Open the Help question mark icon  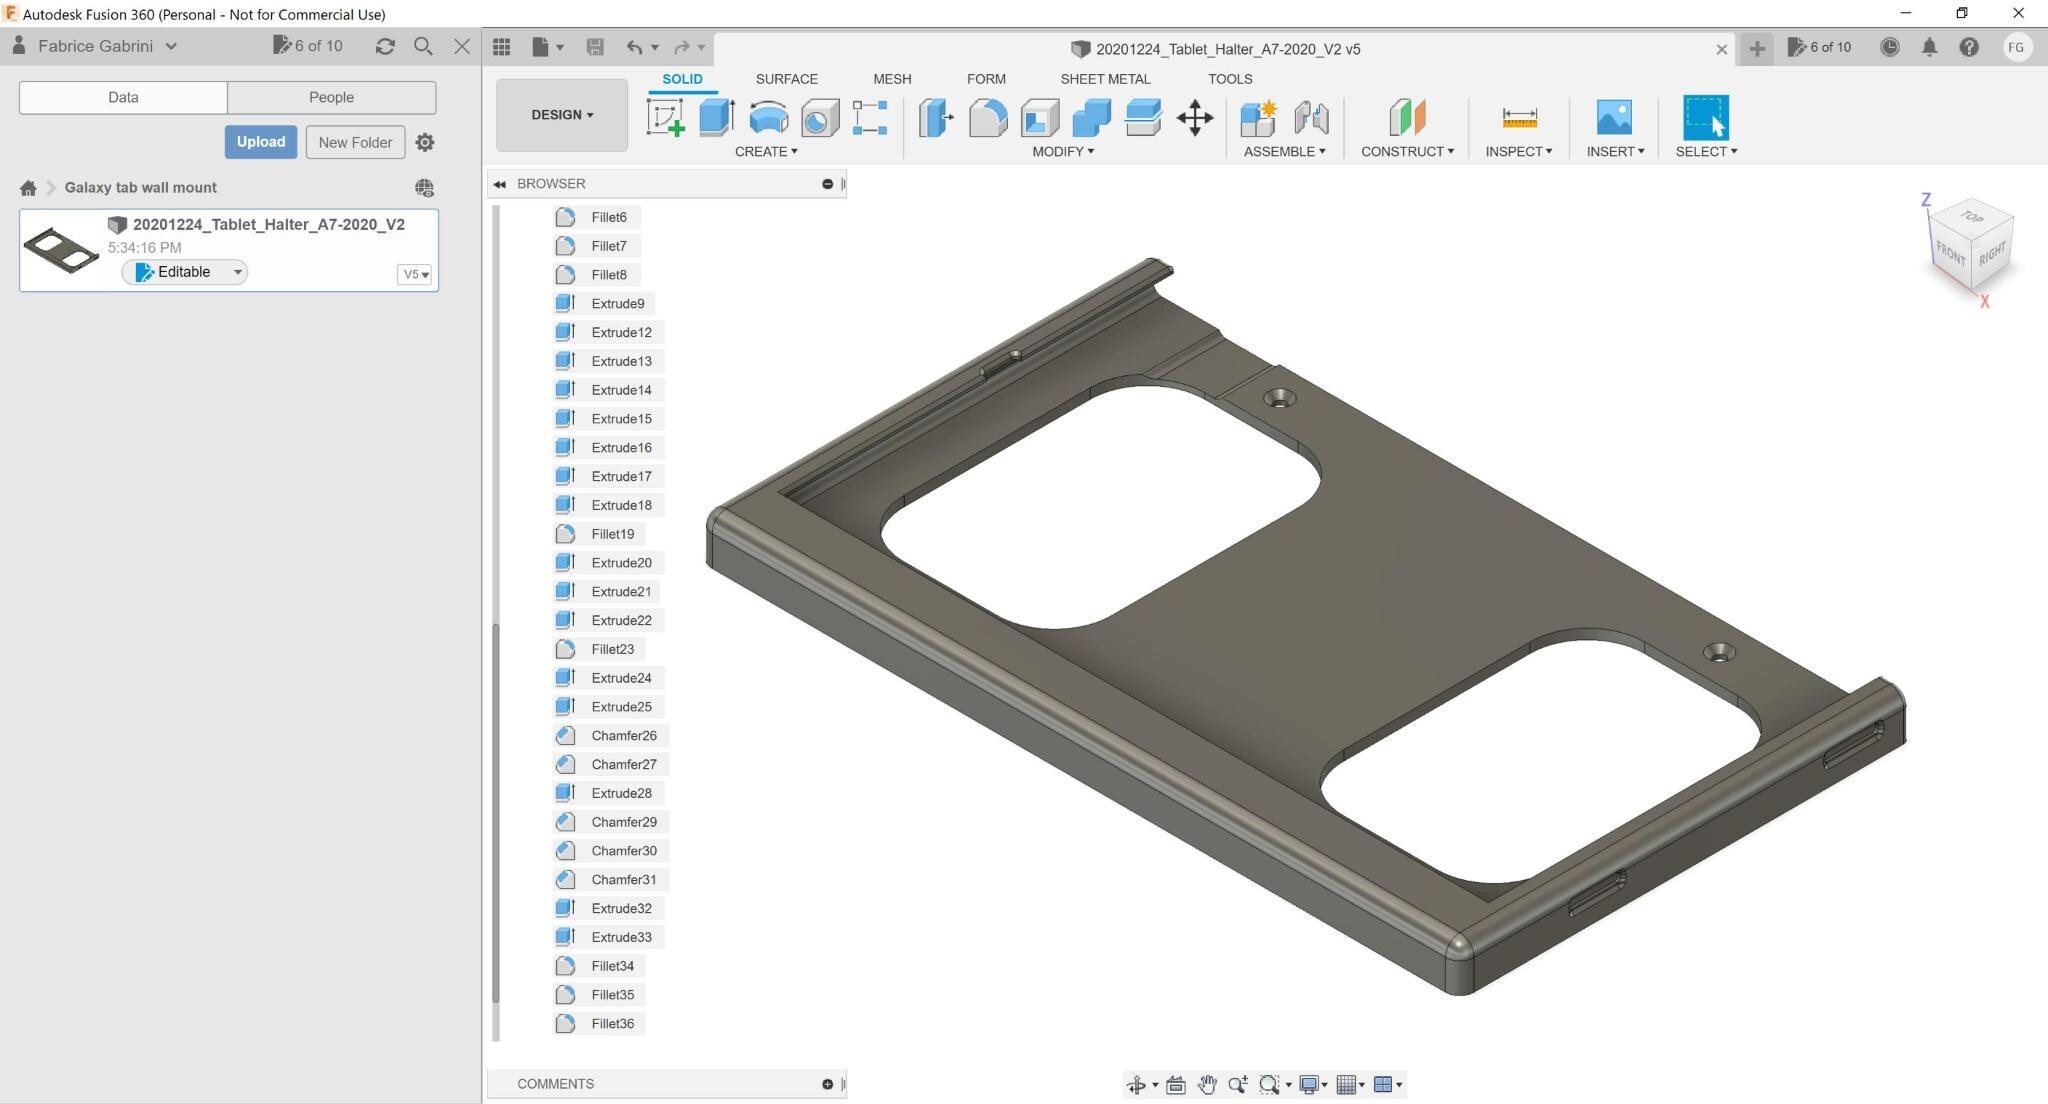1969,47
